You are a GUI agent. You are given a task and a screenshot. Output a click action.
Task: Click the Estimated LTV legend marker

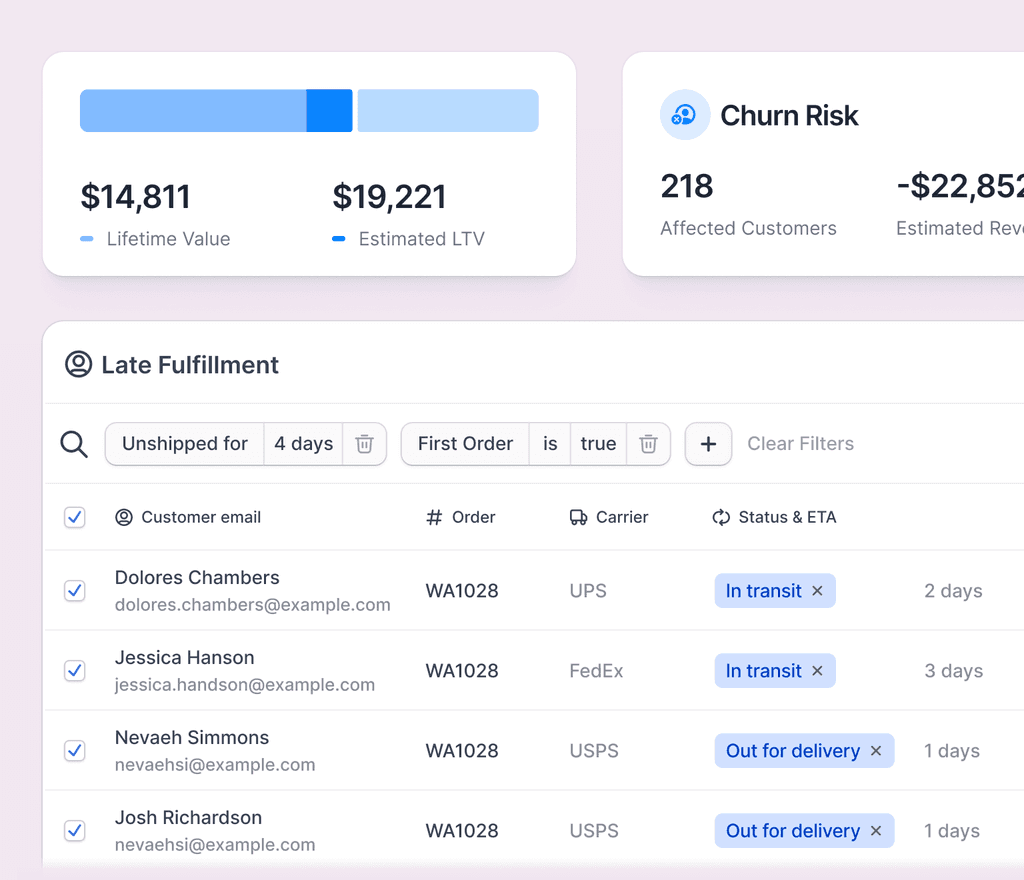click(x=338, y=239)
